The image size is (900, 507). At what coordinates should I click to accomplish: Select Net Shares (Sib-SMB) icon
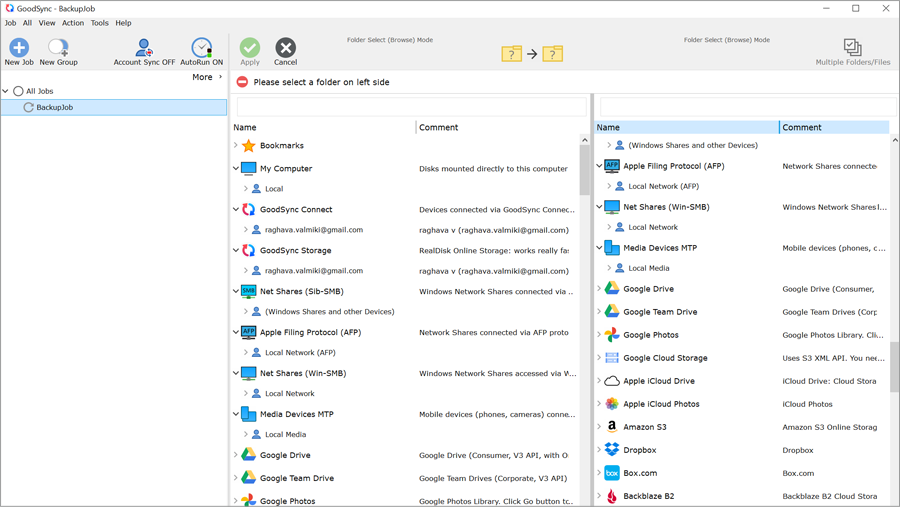point(249,292)
